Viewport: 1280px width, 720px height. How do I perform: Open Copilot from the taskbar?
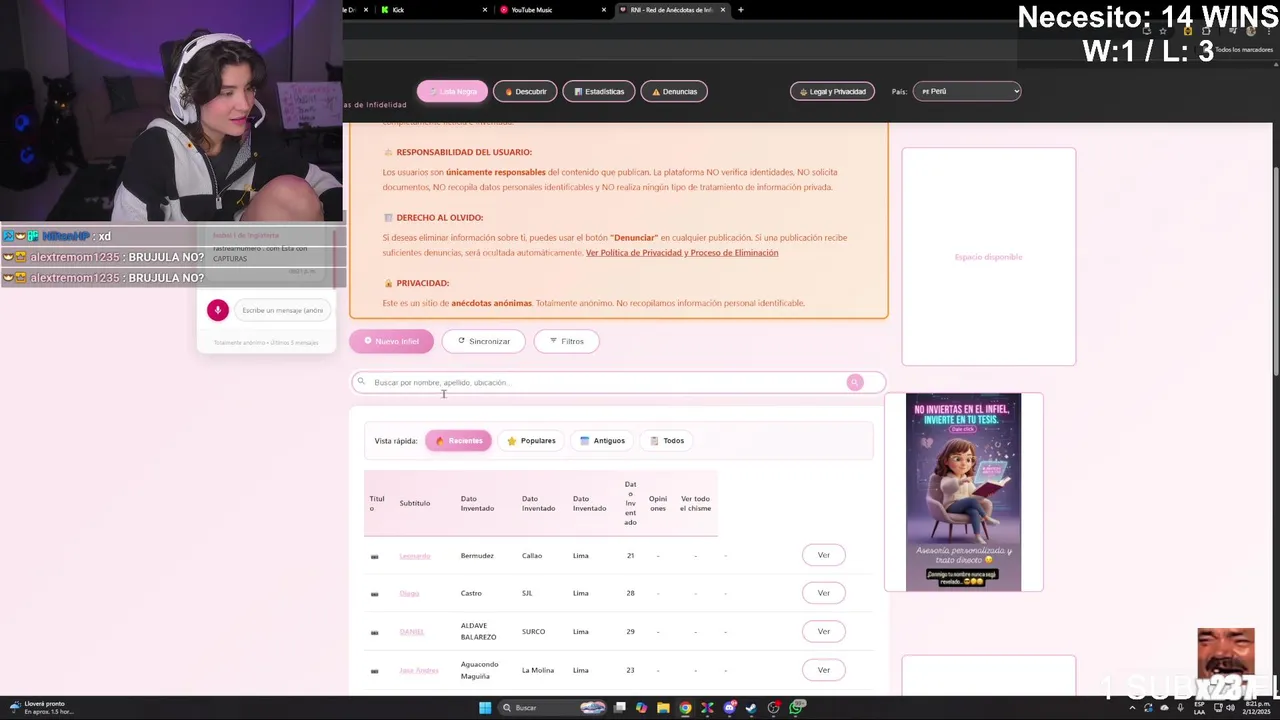[641, 708]
